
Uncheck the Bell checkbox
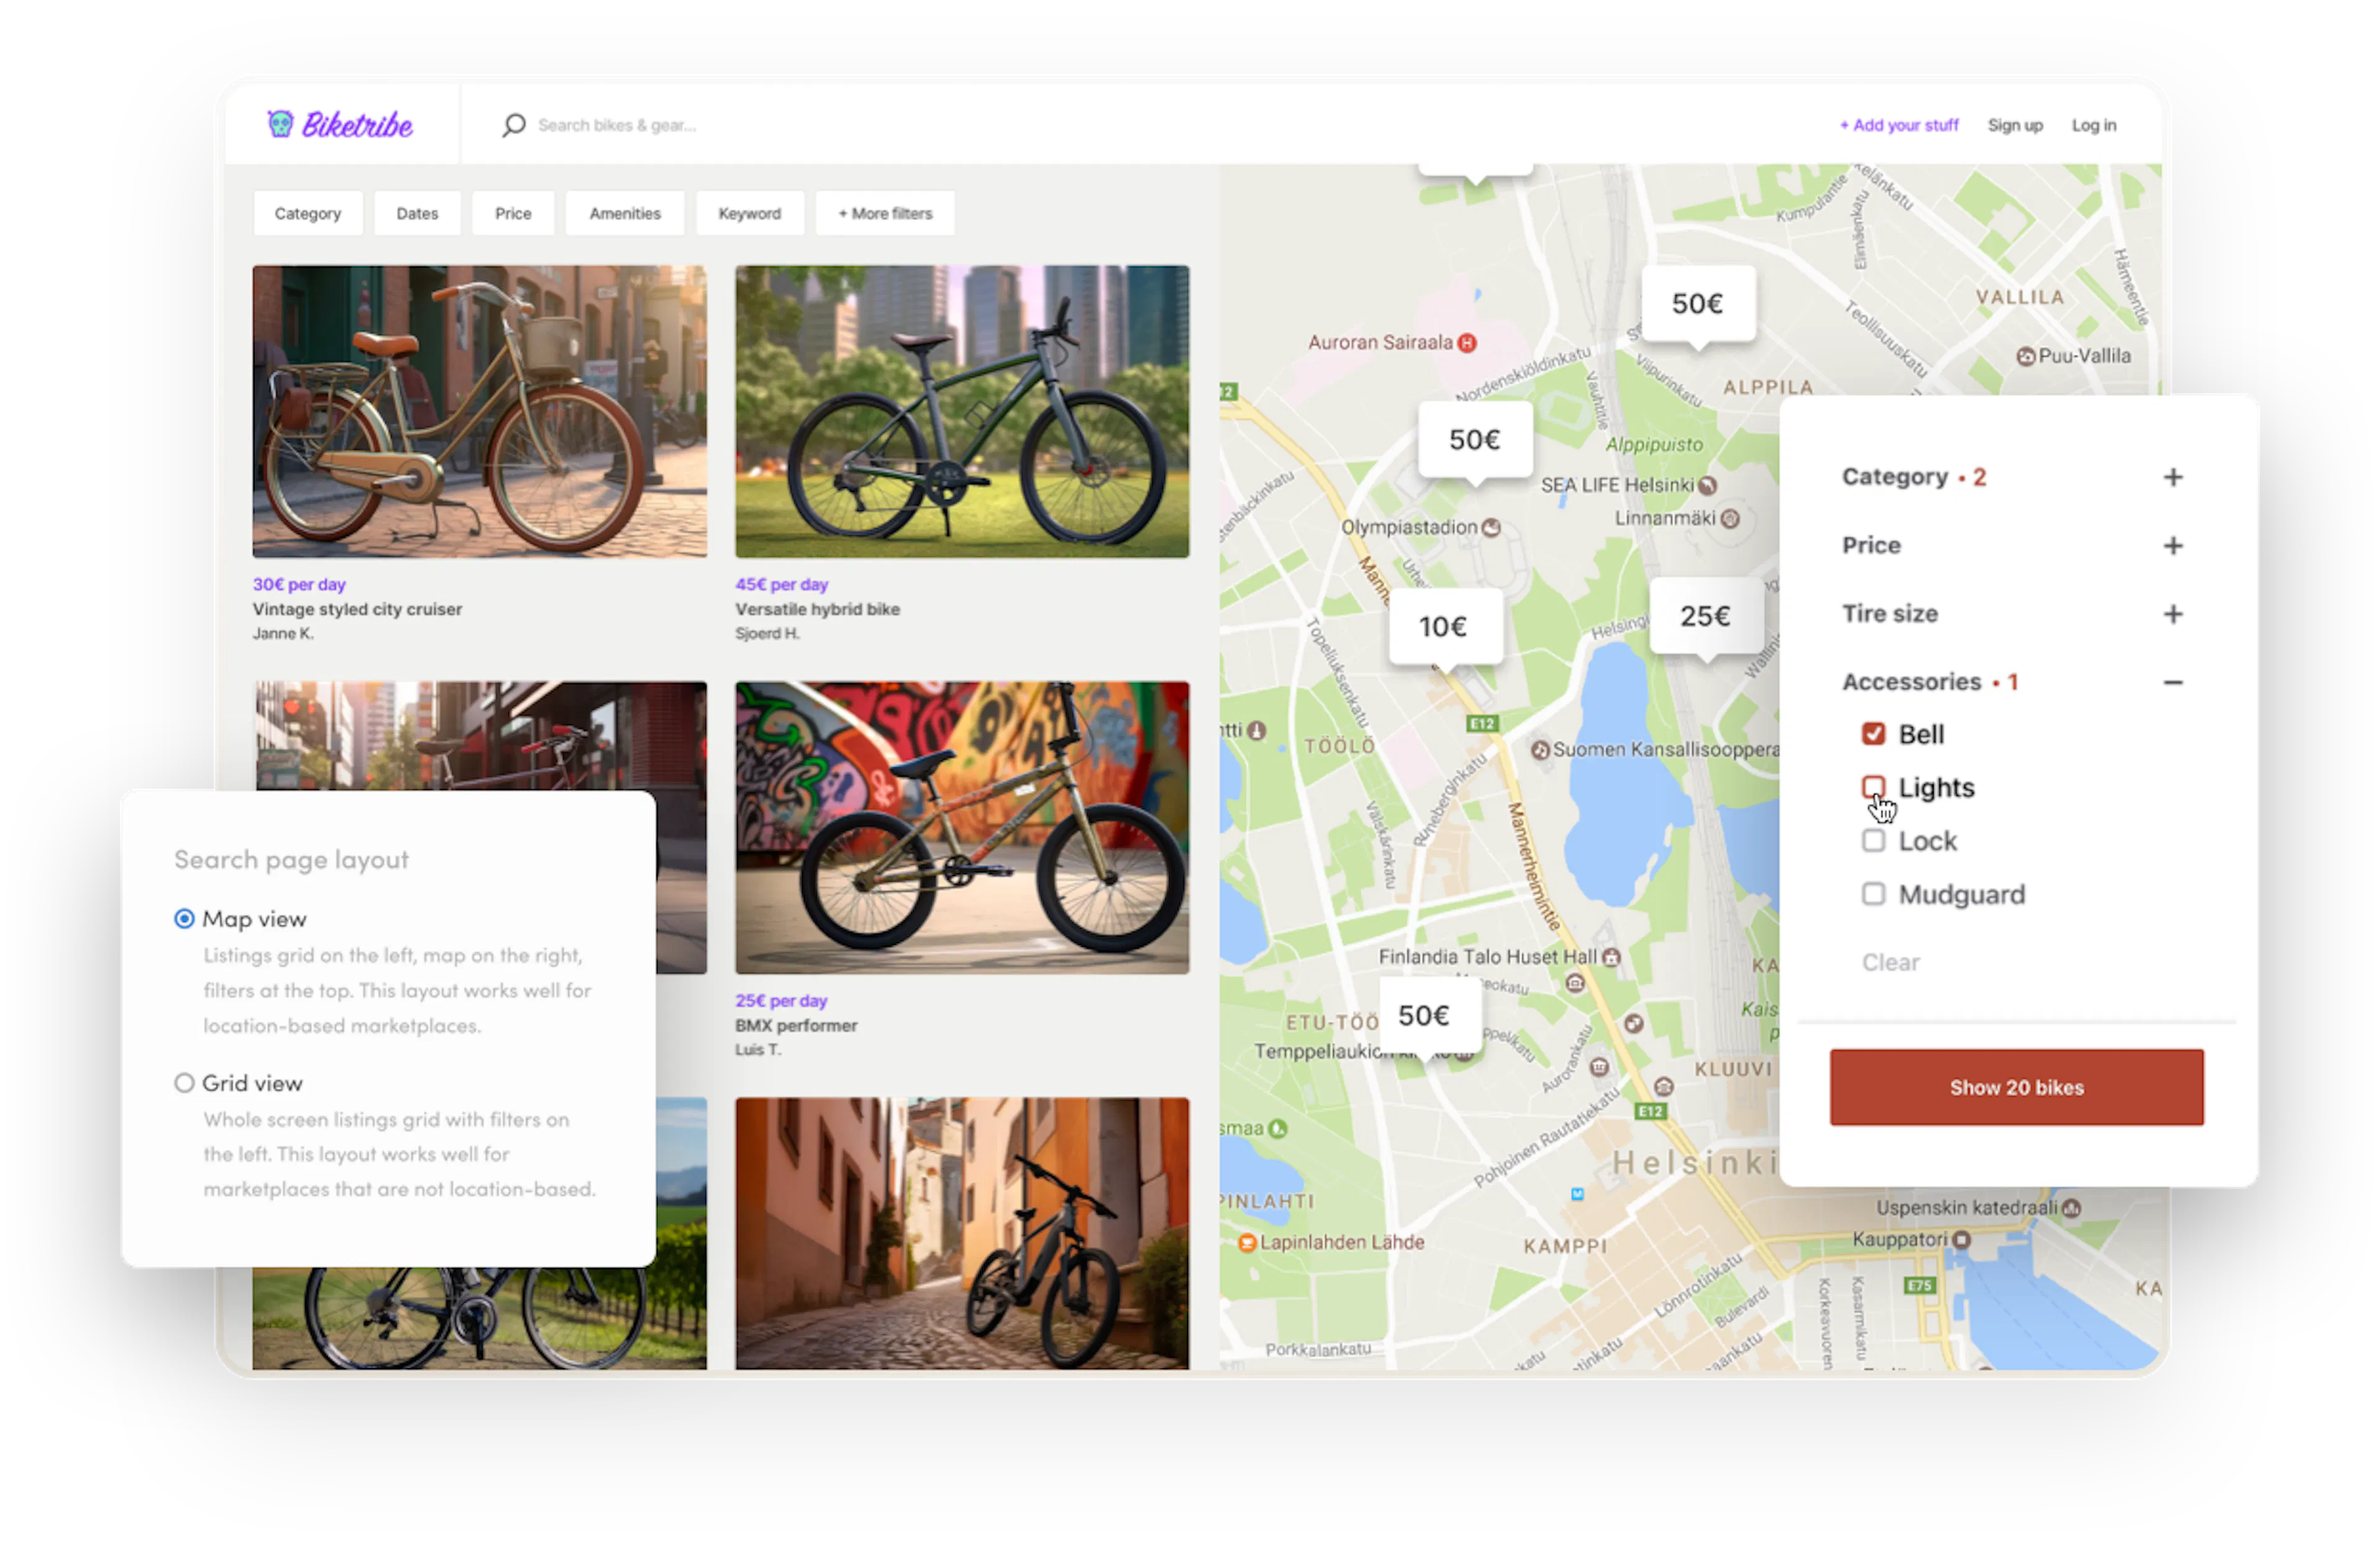1873,734
